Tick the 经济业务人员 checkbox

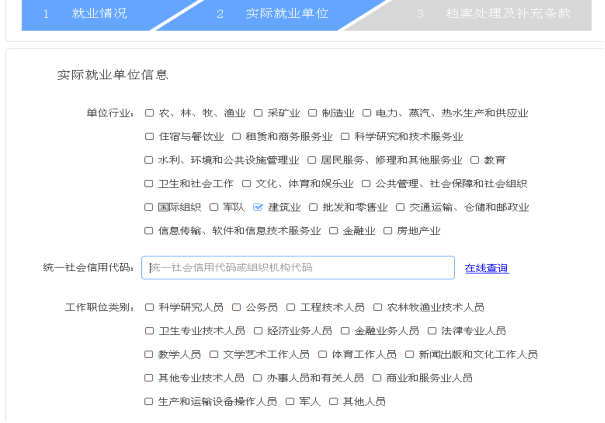point(258,331)
